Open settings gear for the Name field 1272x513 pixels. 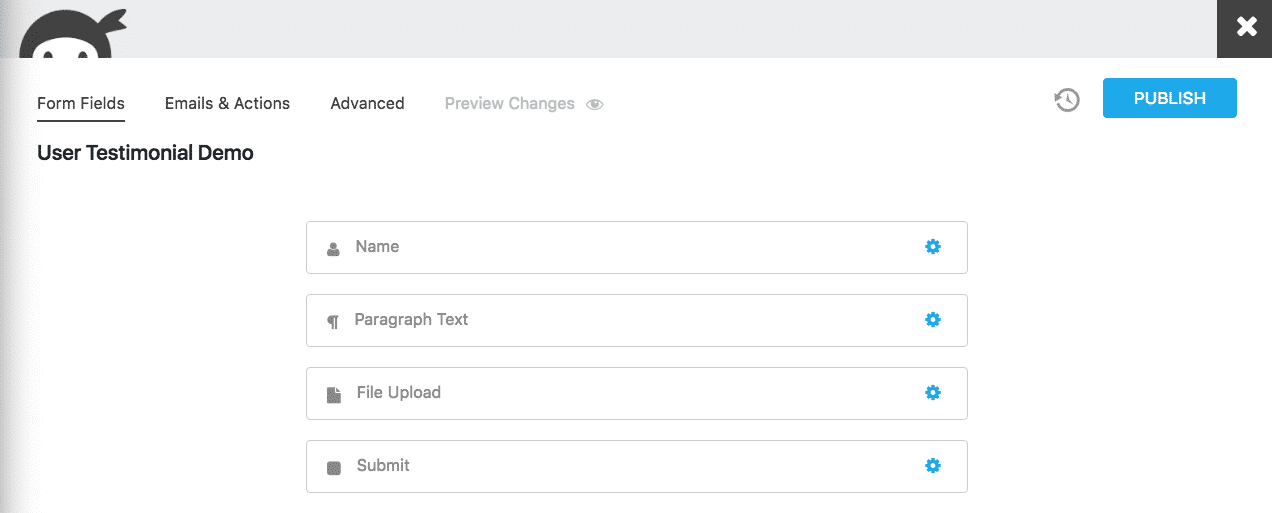click(933, 247)
